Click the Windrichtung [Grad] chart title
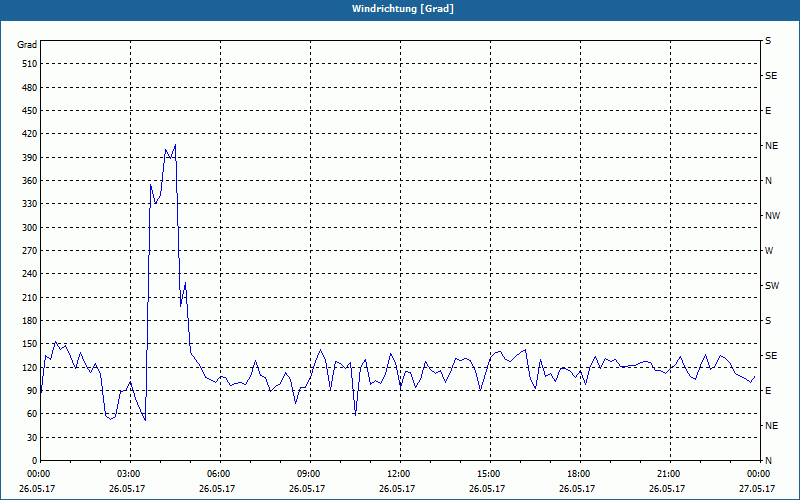The image size is (800, 500). coord(403,9)
